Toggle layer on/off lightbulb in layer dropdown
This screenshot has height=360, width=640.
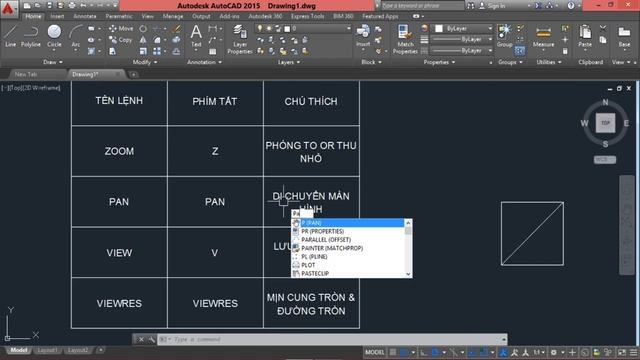(260, 29)
